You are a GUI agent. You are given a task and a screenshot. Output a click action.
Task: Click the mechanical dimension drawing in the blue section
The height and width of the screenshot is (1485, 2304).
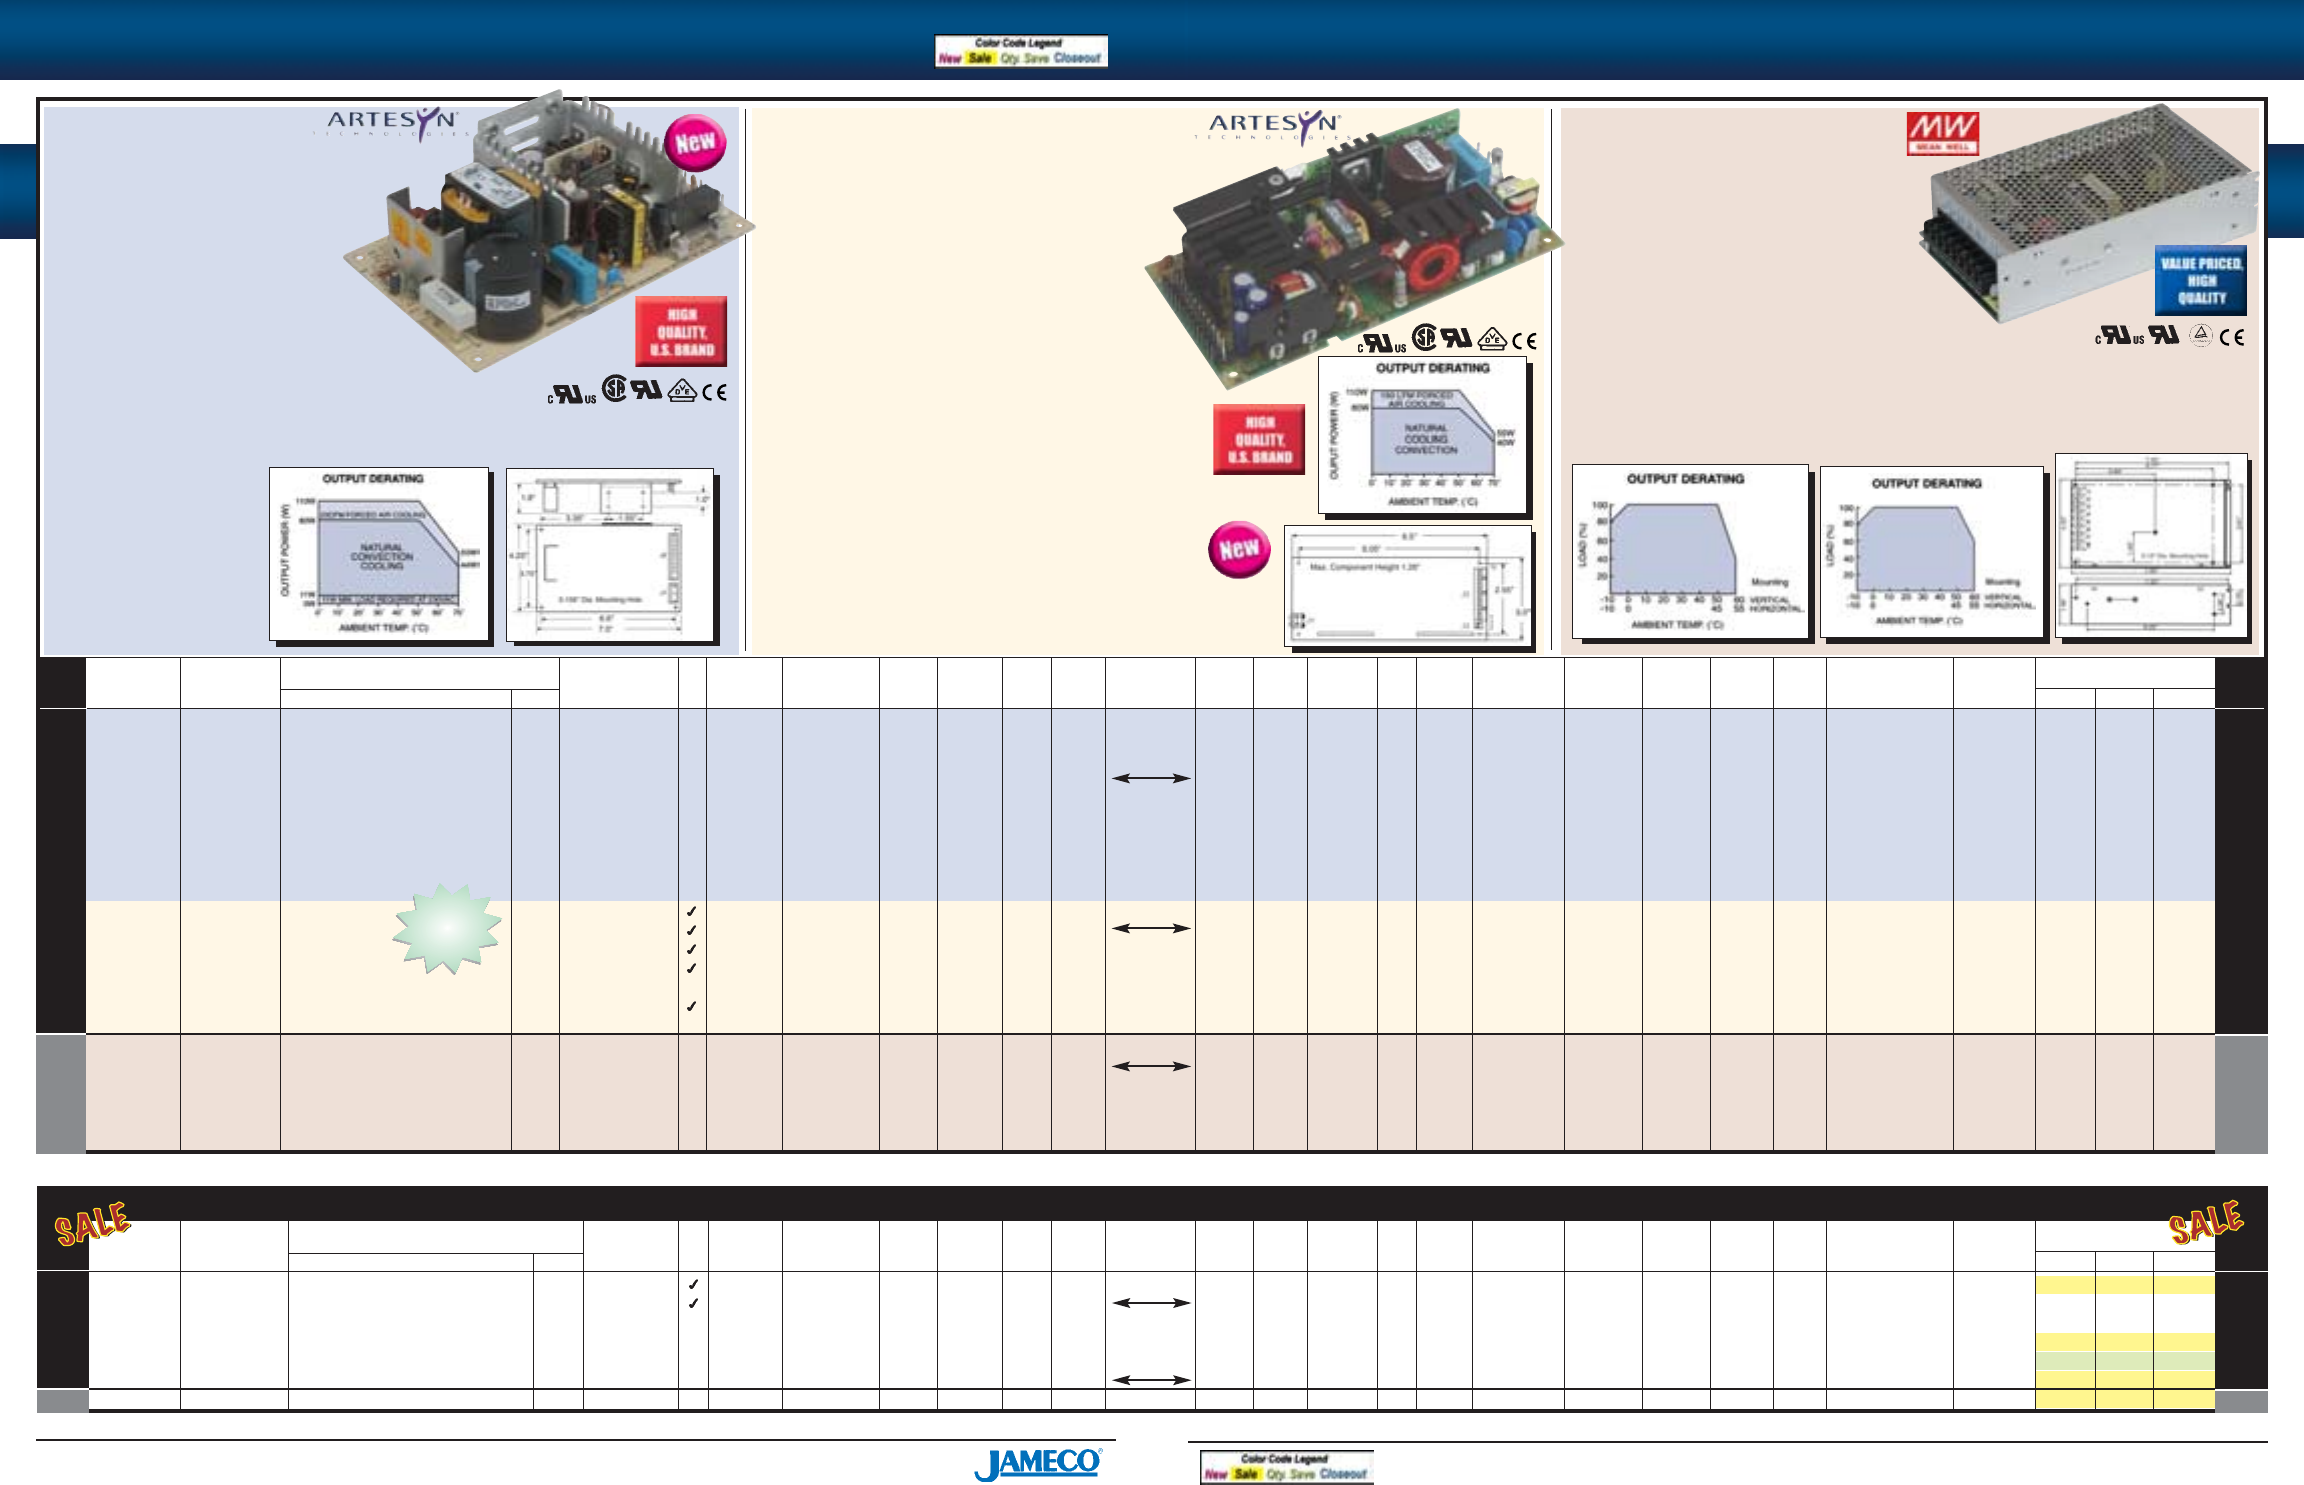click(x=610, y=555)
